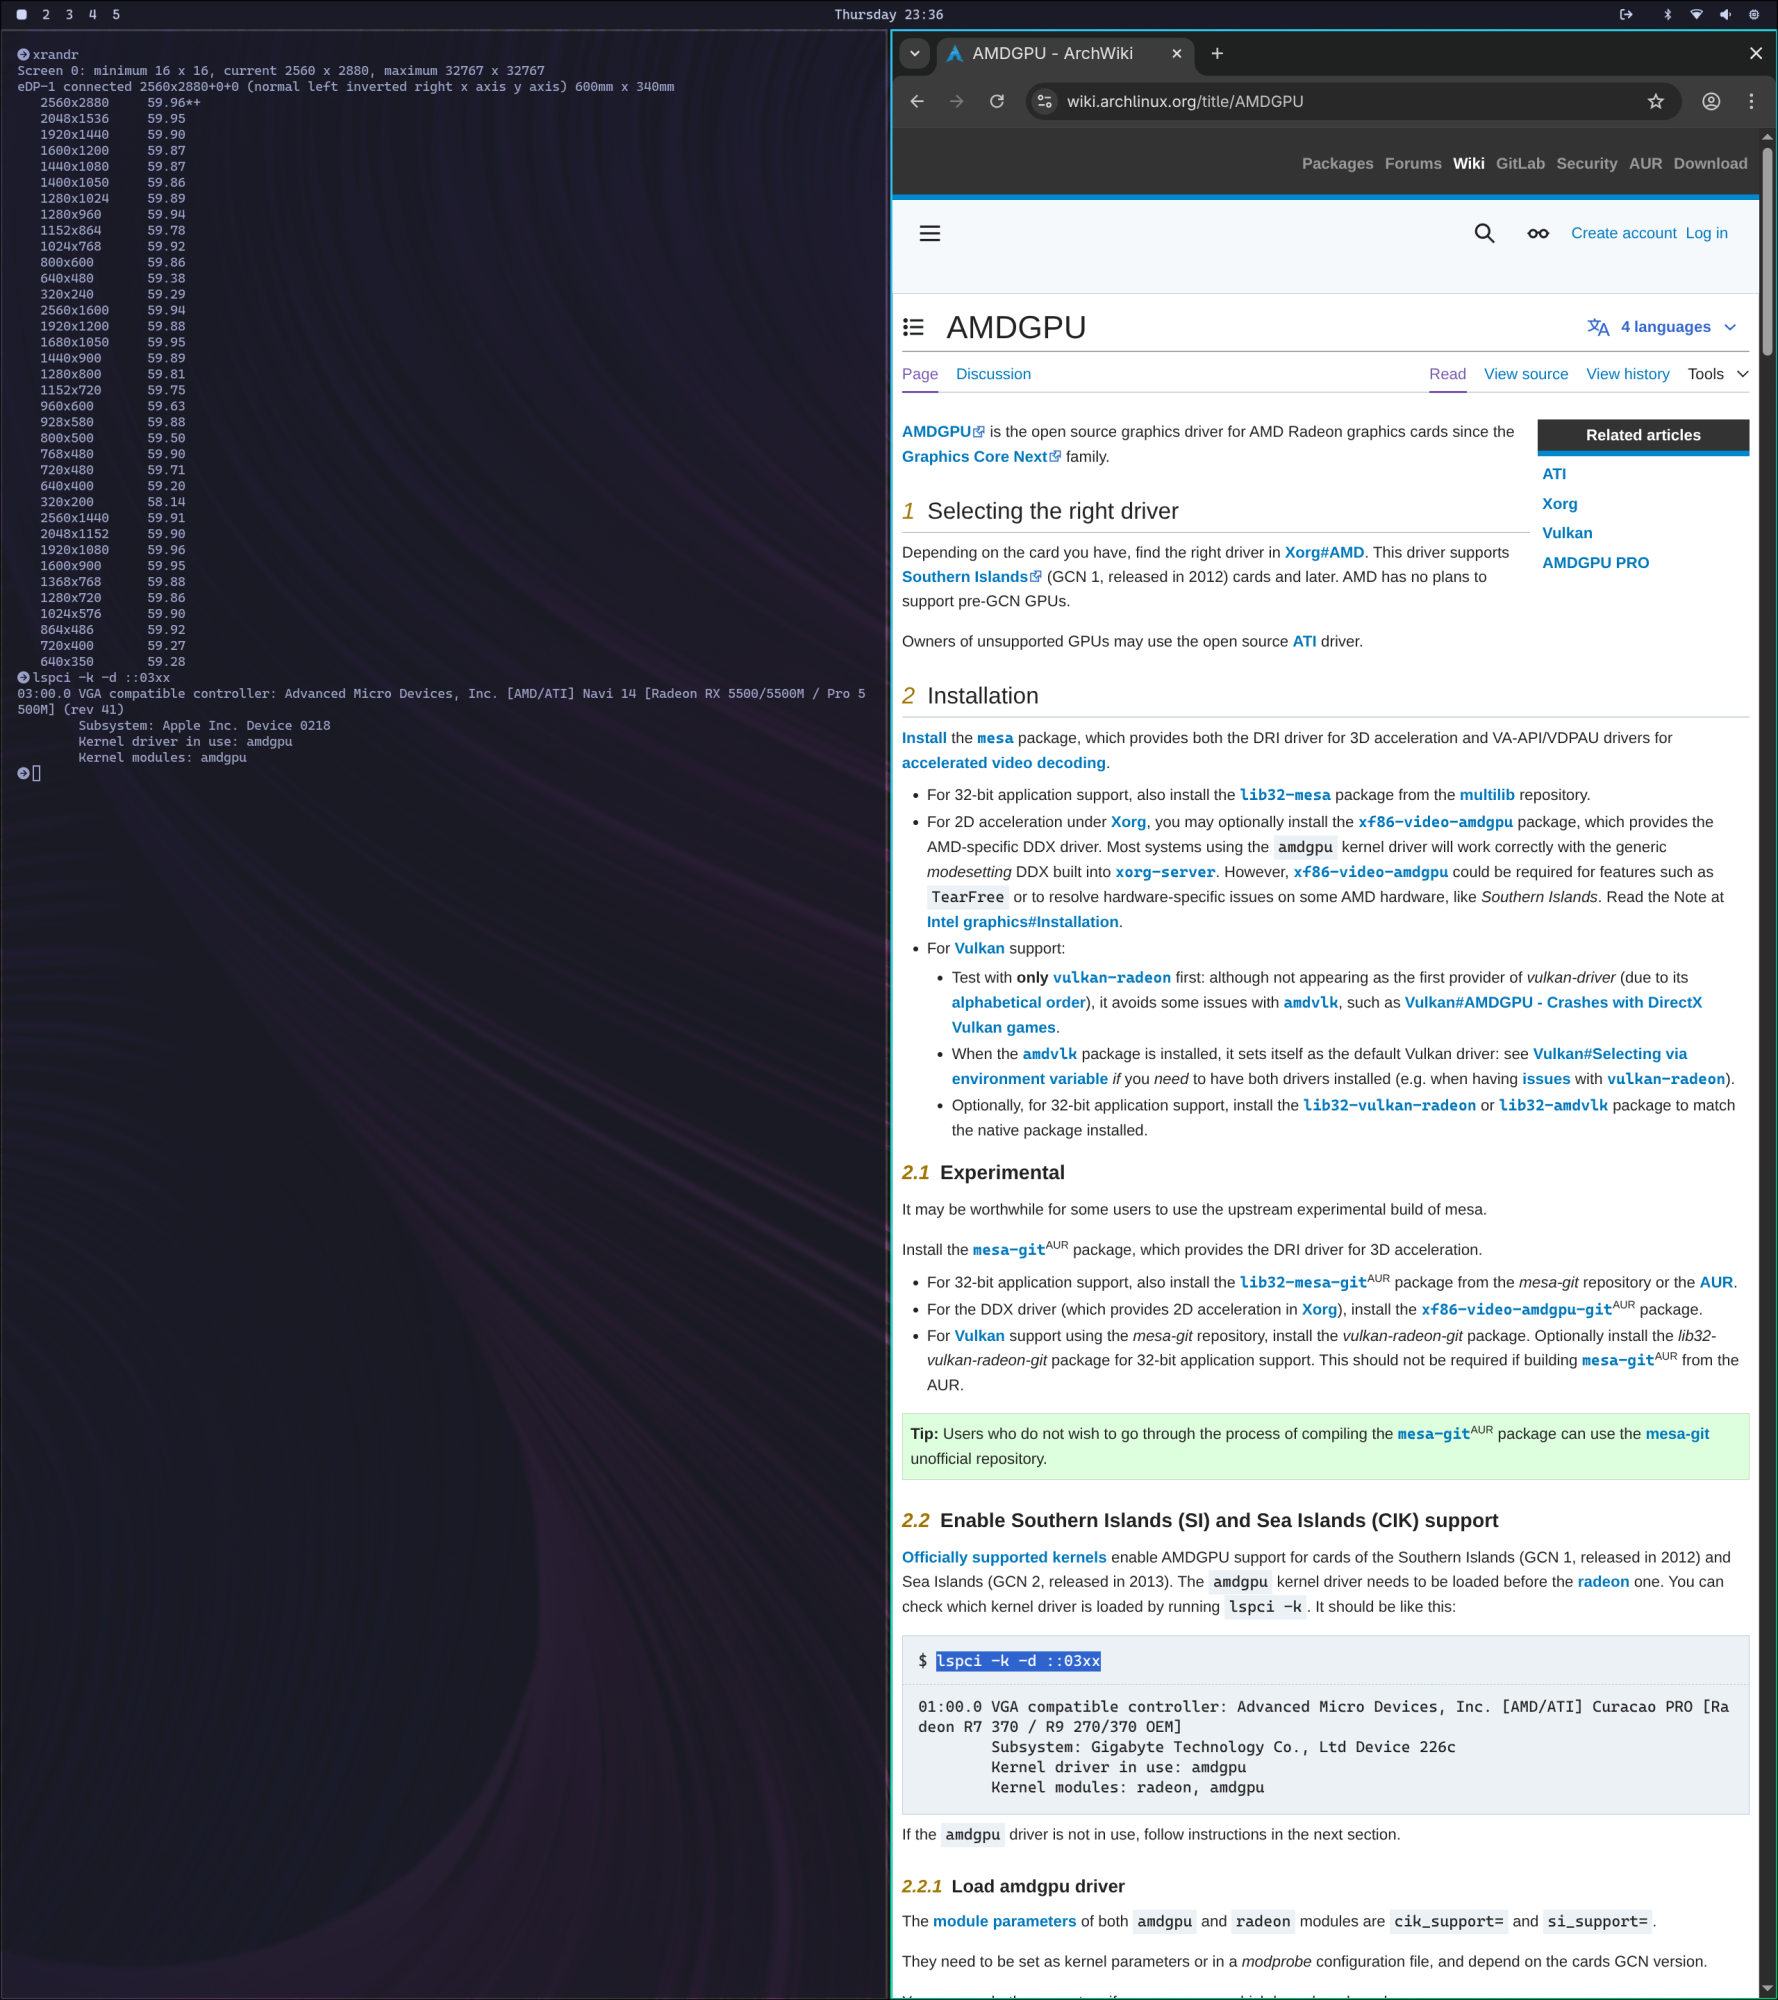Open the AUR nav item
Viewport: 1778px width, 2000px height.
pos(1645,164)
